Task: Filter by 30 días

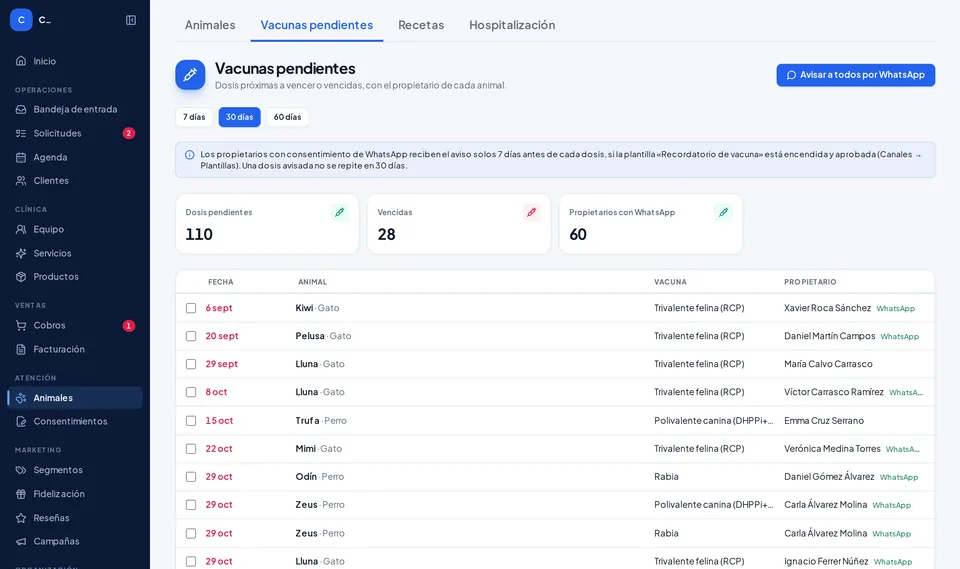Action: pos(239,117)
